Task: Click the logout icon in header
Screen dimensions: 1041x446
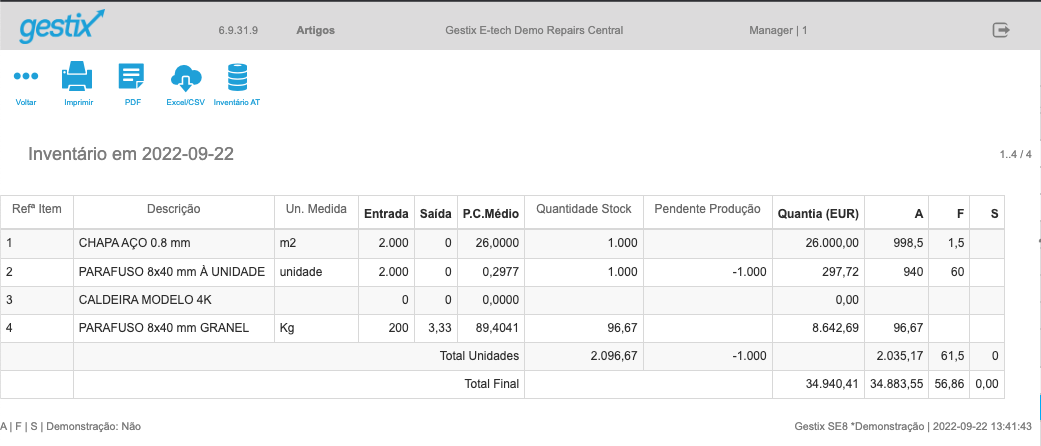Action: (1001, 30)
